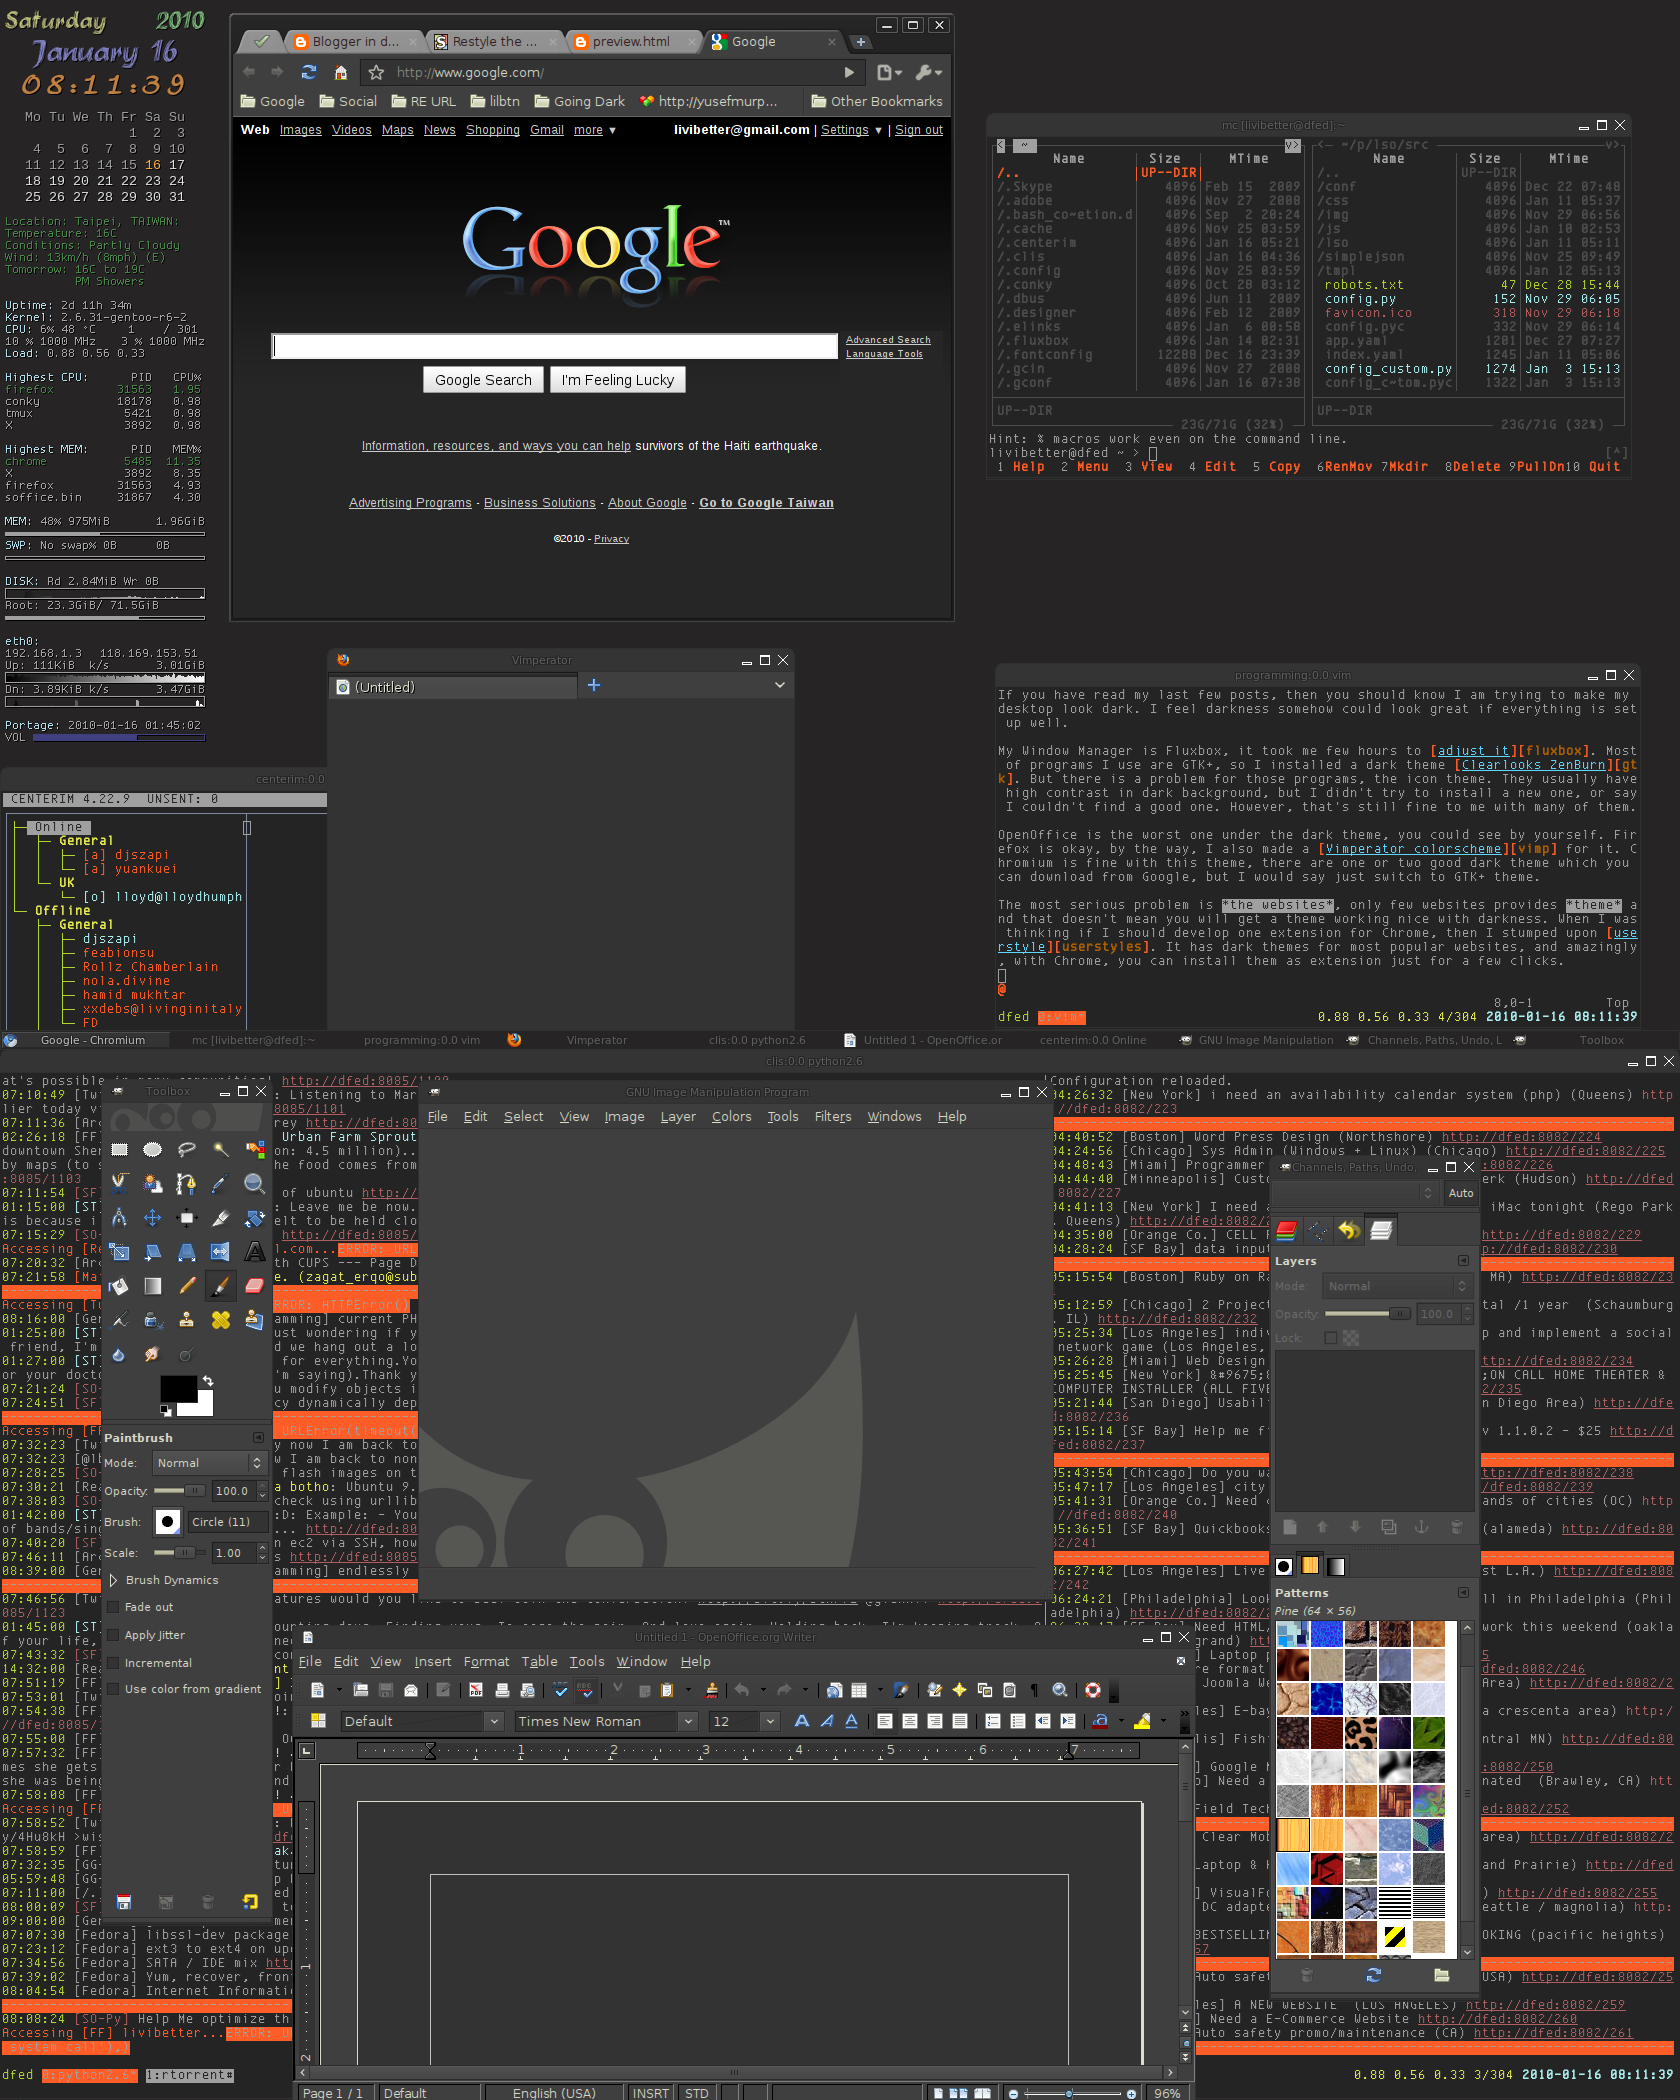Open the Advanced Search link
The width and height of the screenshot is (1680, 2100).
pyautogui.click(x=888, y=340)
